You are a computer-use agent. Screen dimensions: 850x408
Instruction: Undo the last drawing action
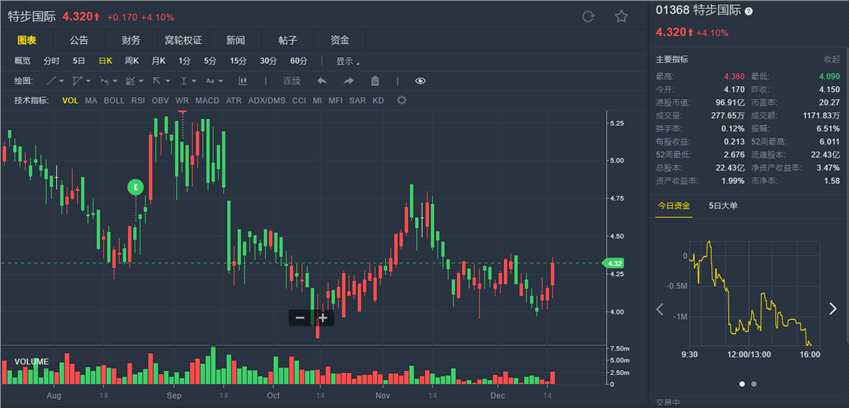(322, 81)
